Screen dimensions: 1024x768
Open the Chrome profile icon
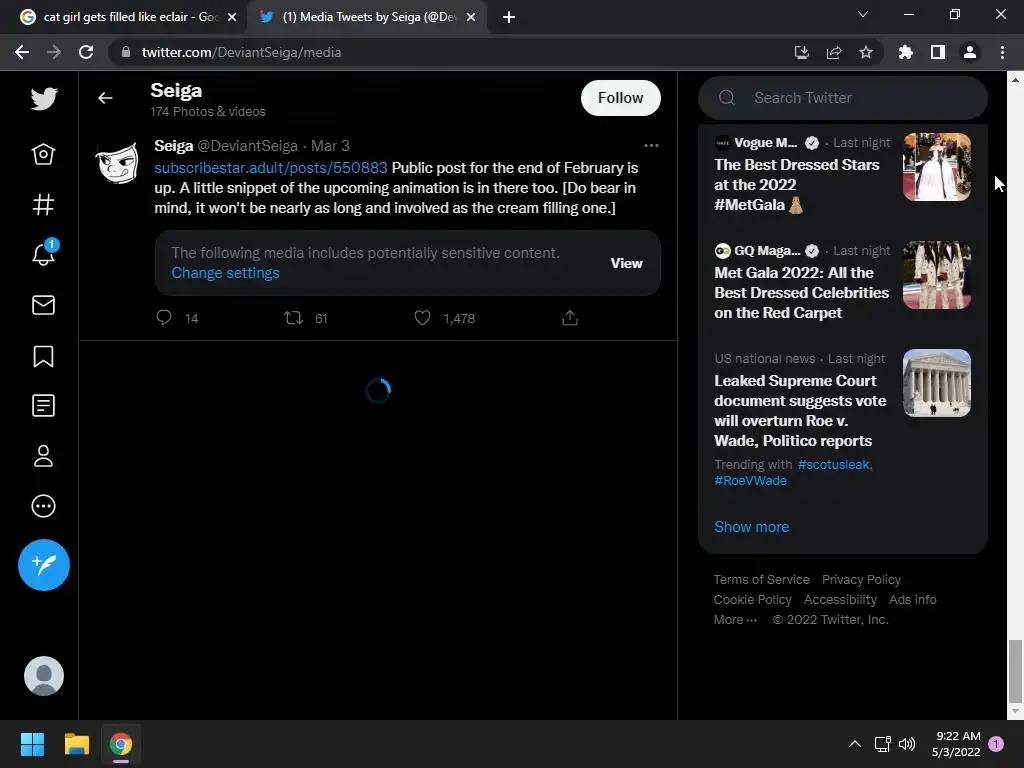coord(970,52)
